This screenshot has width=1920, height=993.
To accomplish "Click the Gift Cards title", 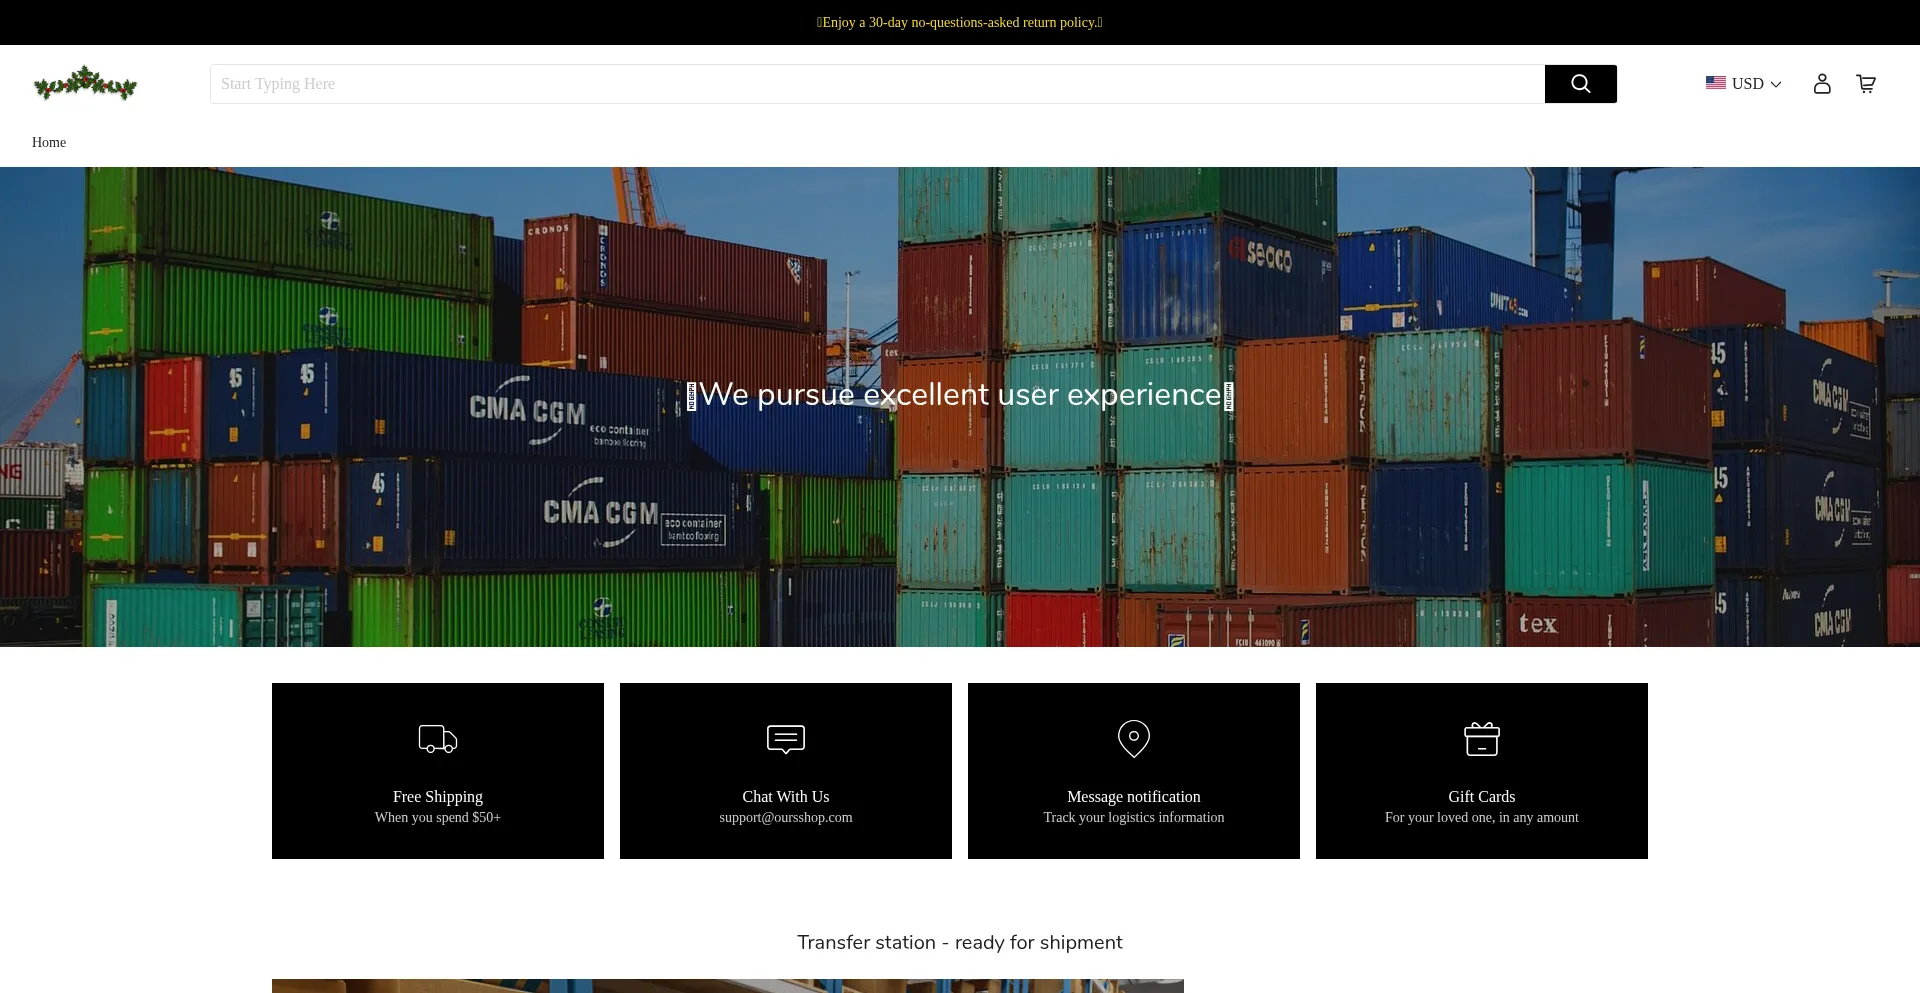I will point(1482,796).
